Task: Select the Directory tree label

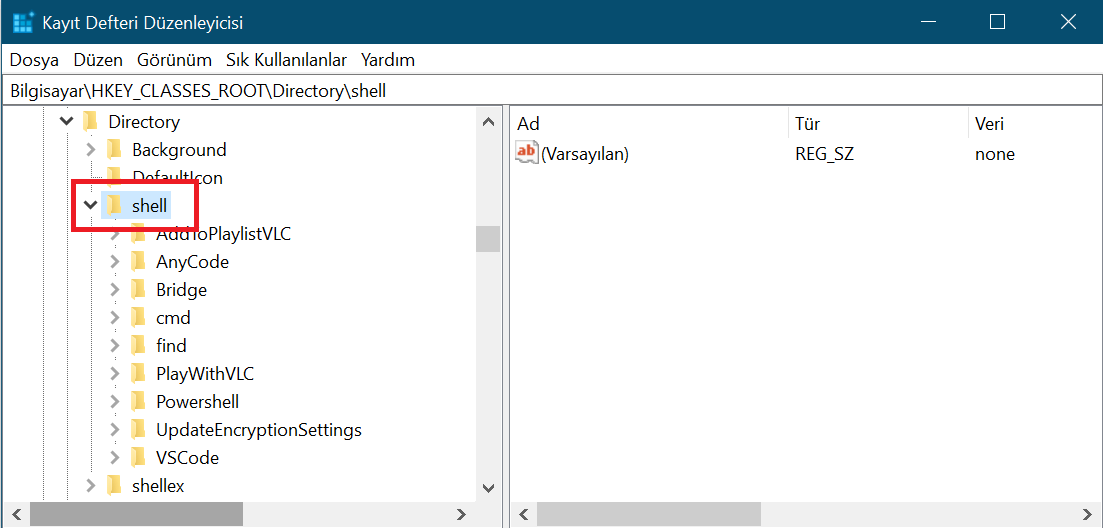Action: click(x=144, y=122)
